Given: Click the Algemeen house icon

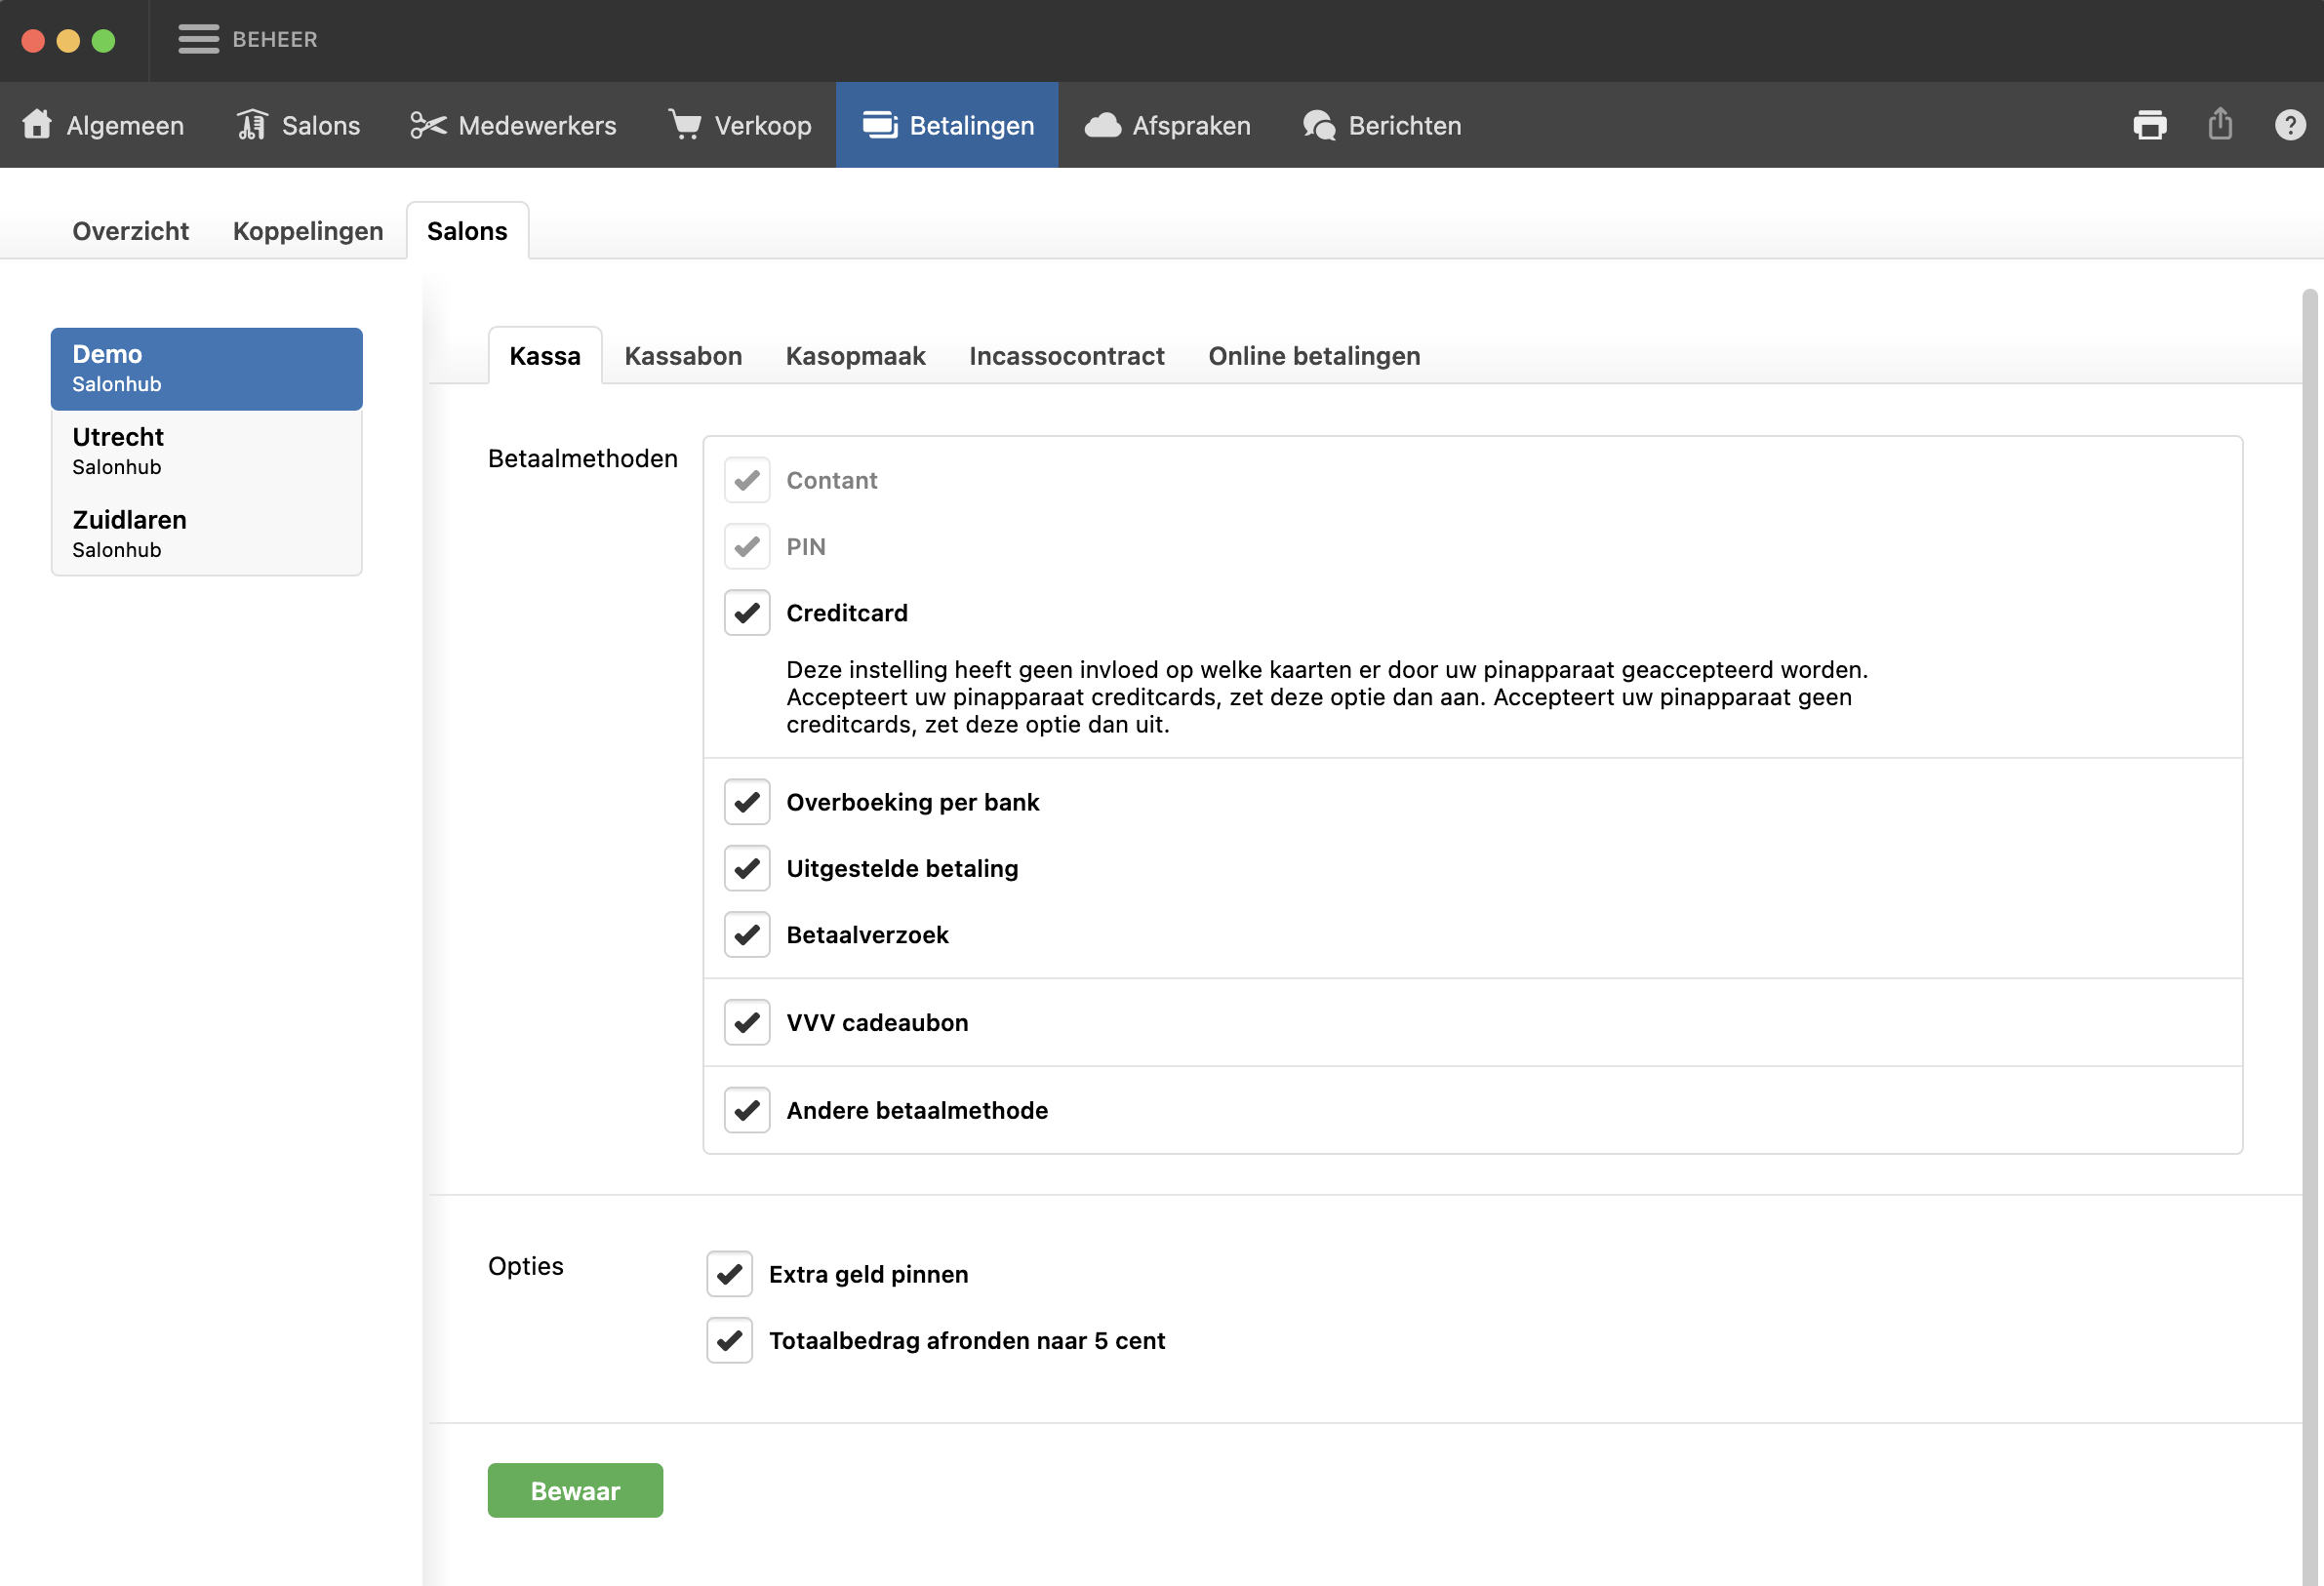Looking at the screenshot, I should (x=37, y=125).
